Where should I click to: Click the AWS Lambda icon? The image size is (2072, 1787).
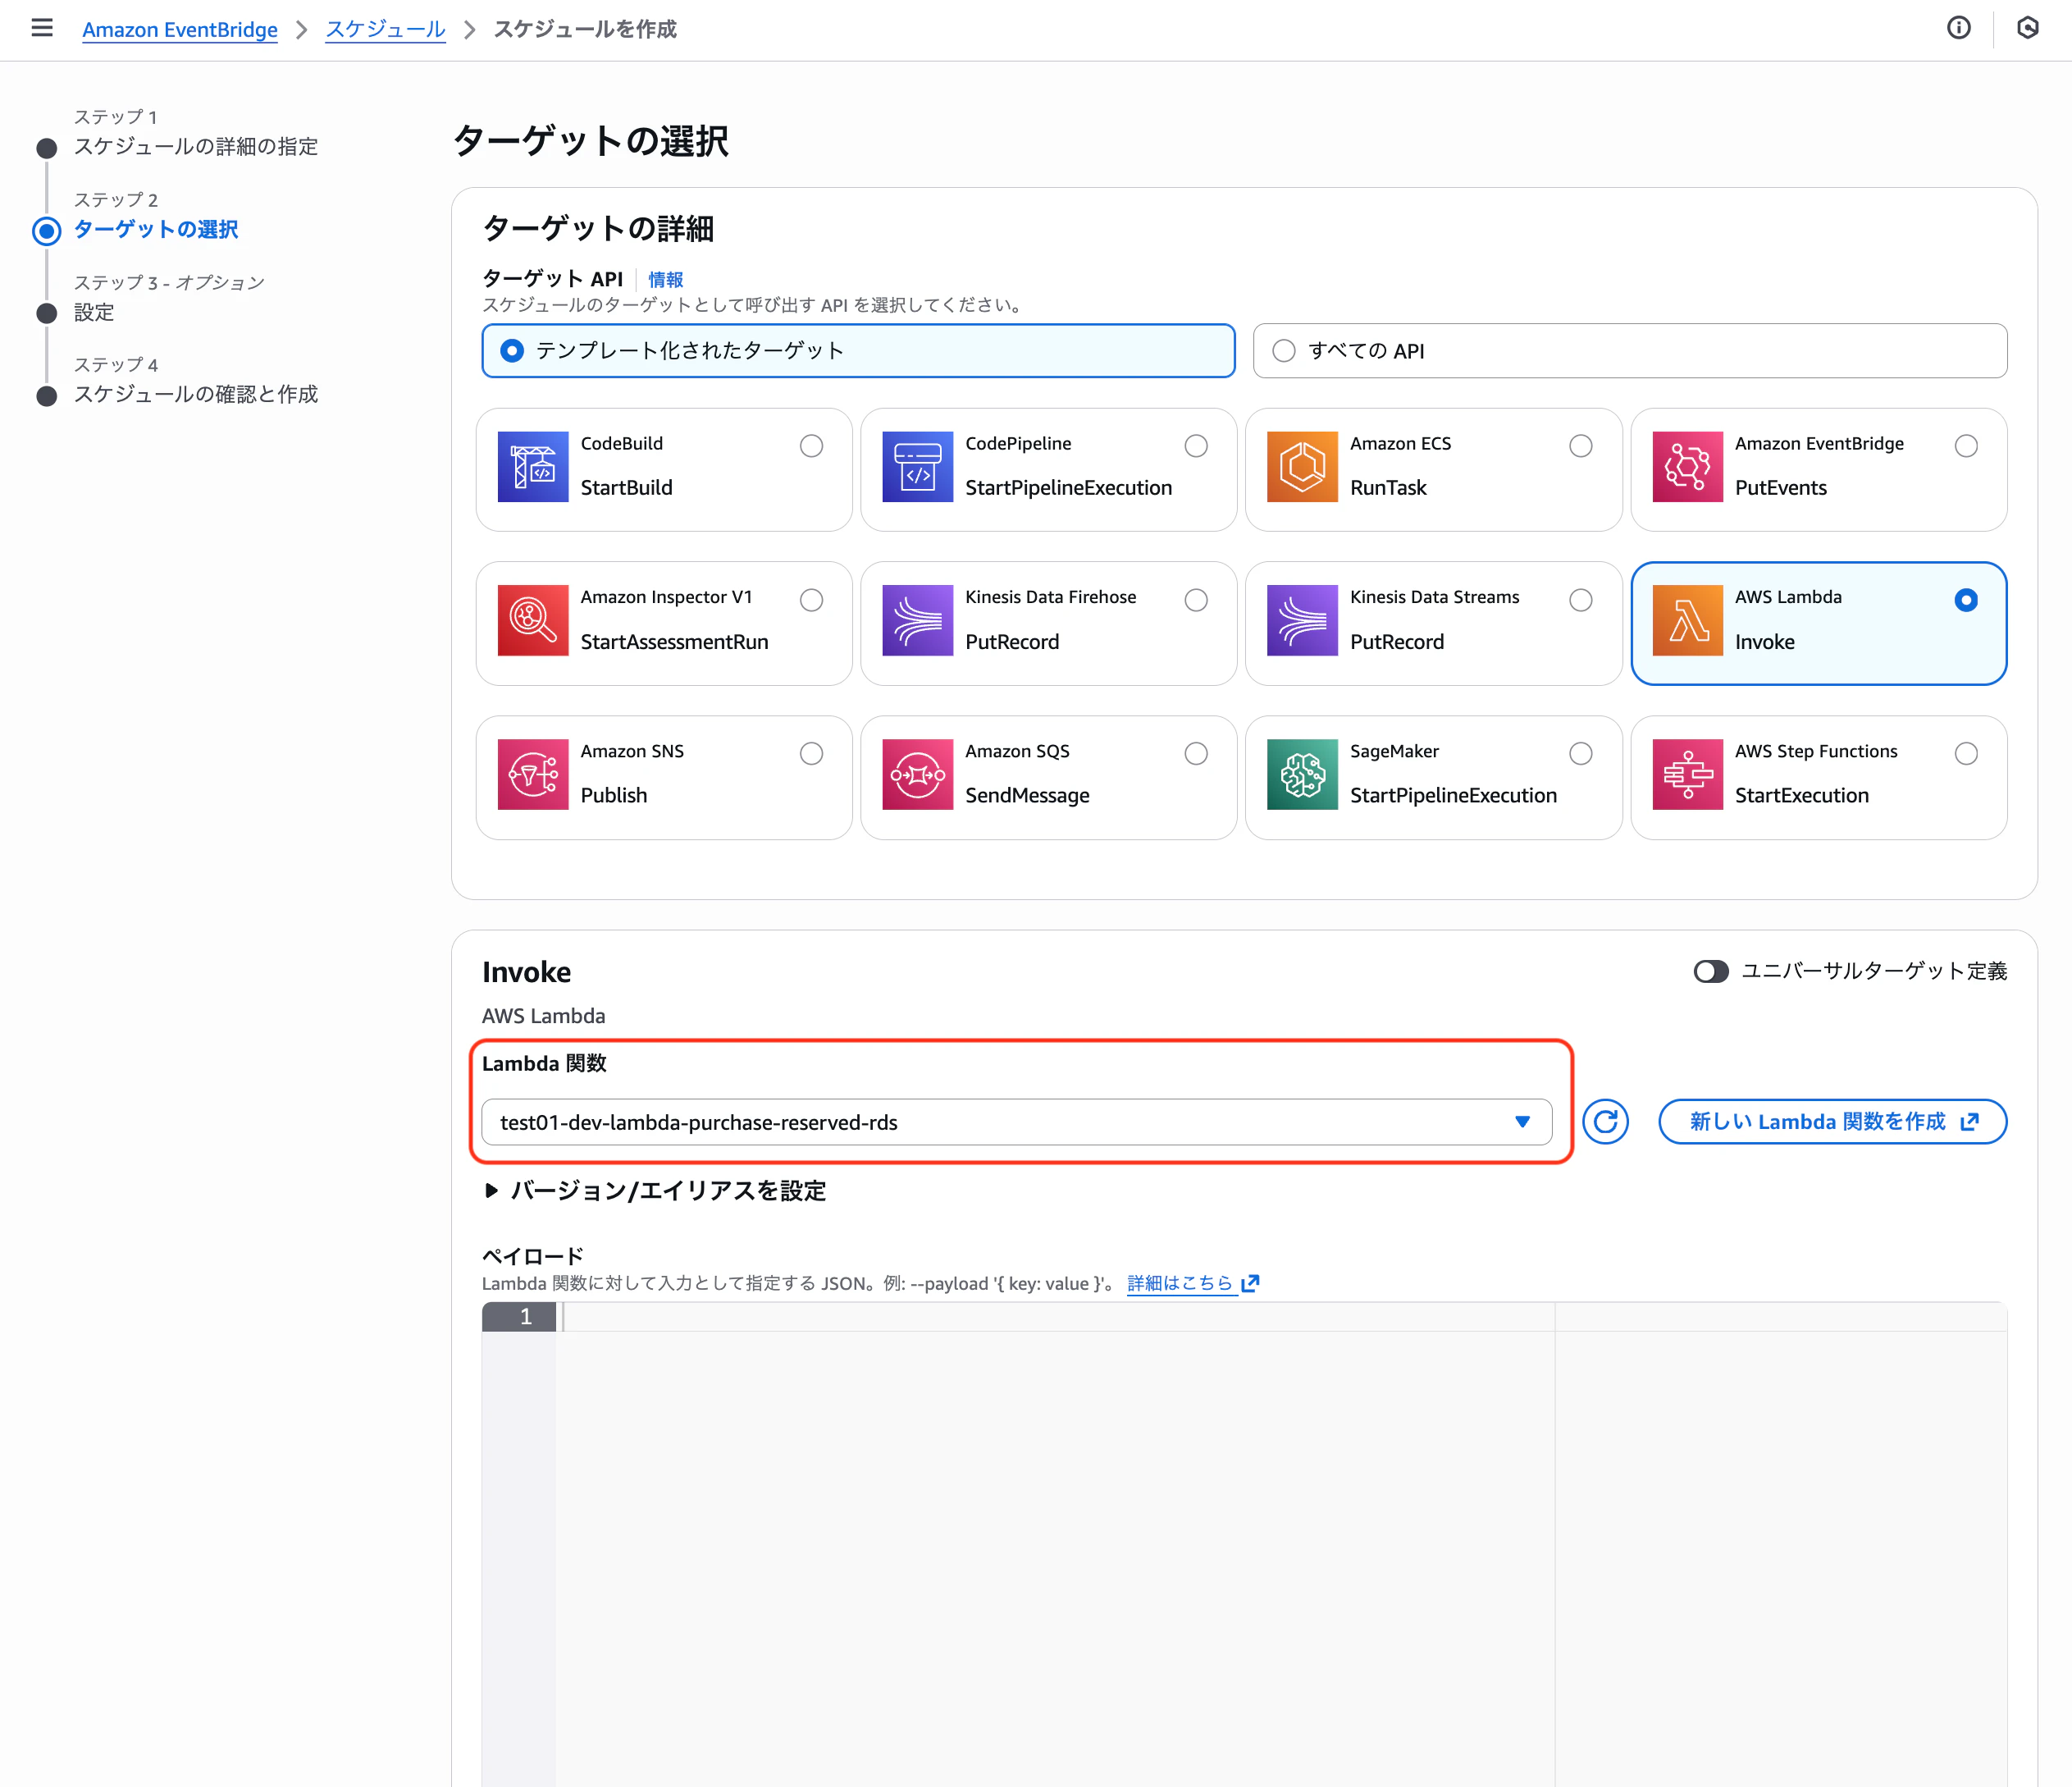[1687, 620]
